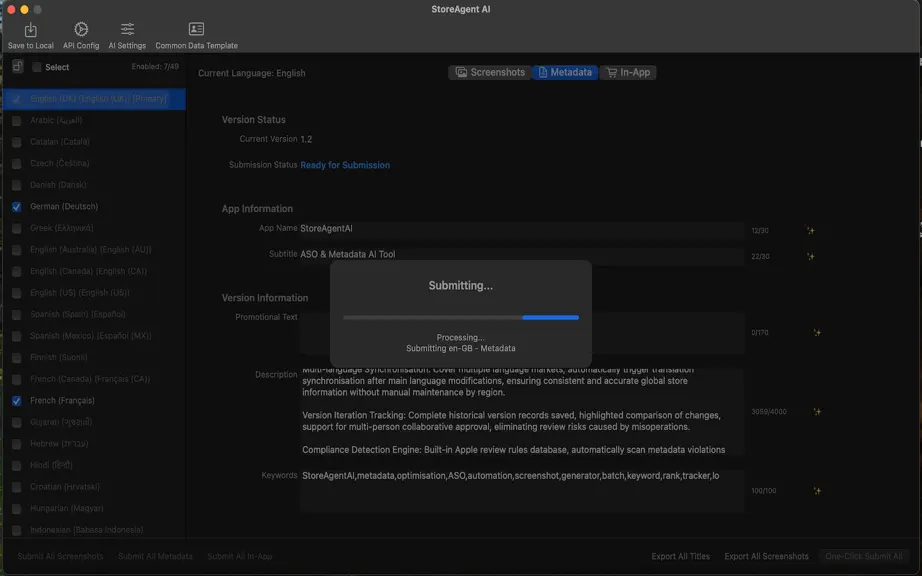
Task: Click the 100/100 keywords character count
Action: tap(764, 491)
